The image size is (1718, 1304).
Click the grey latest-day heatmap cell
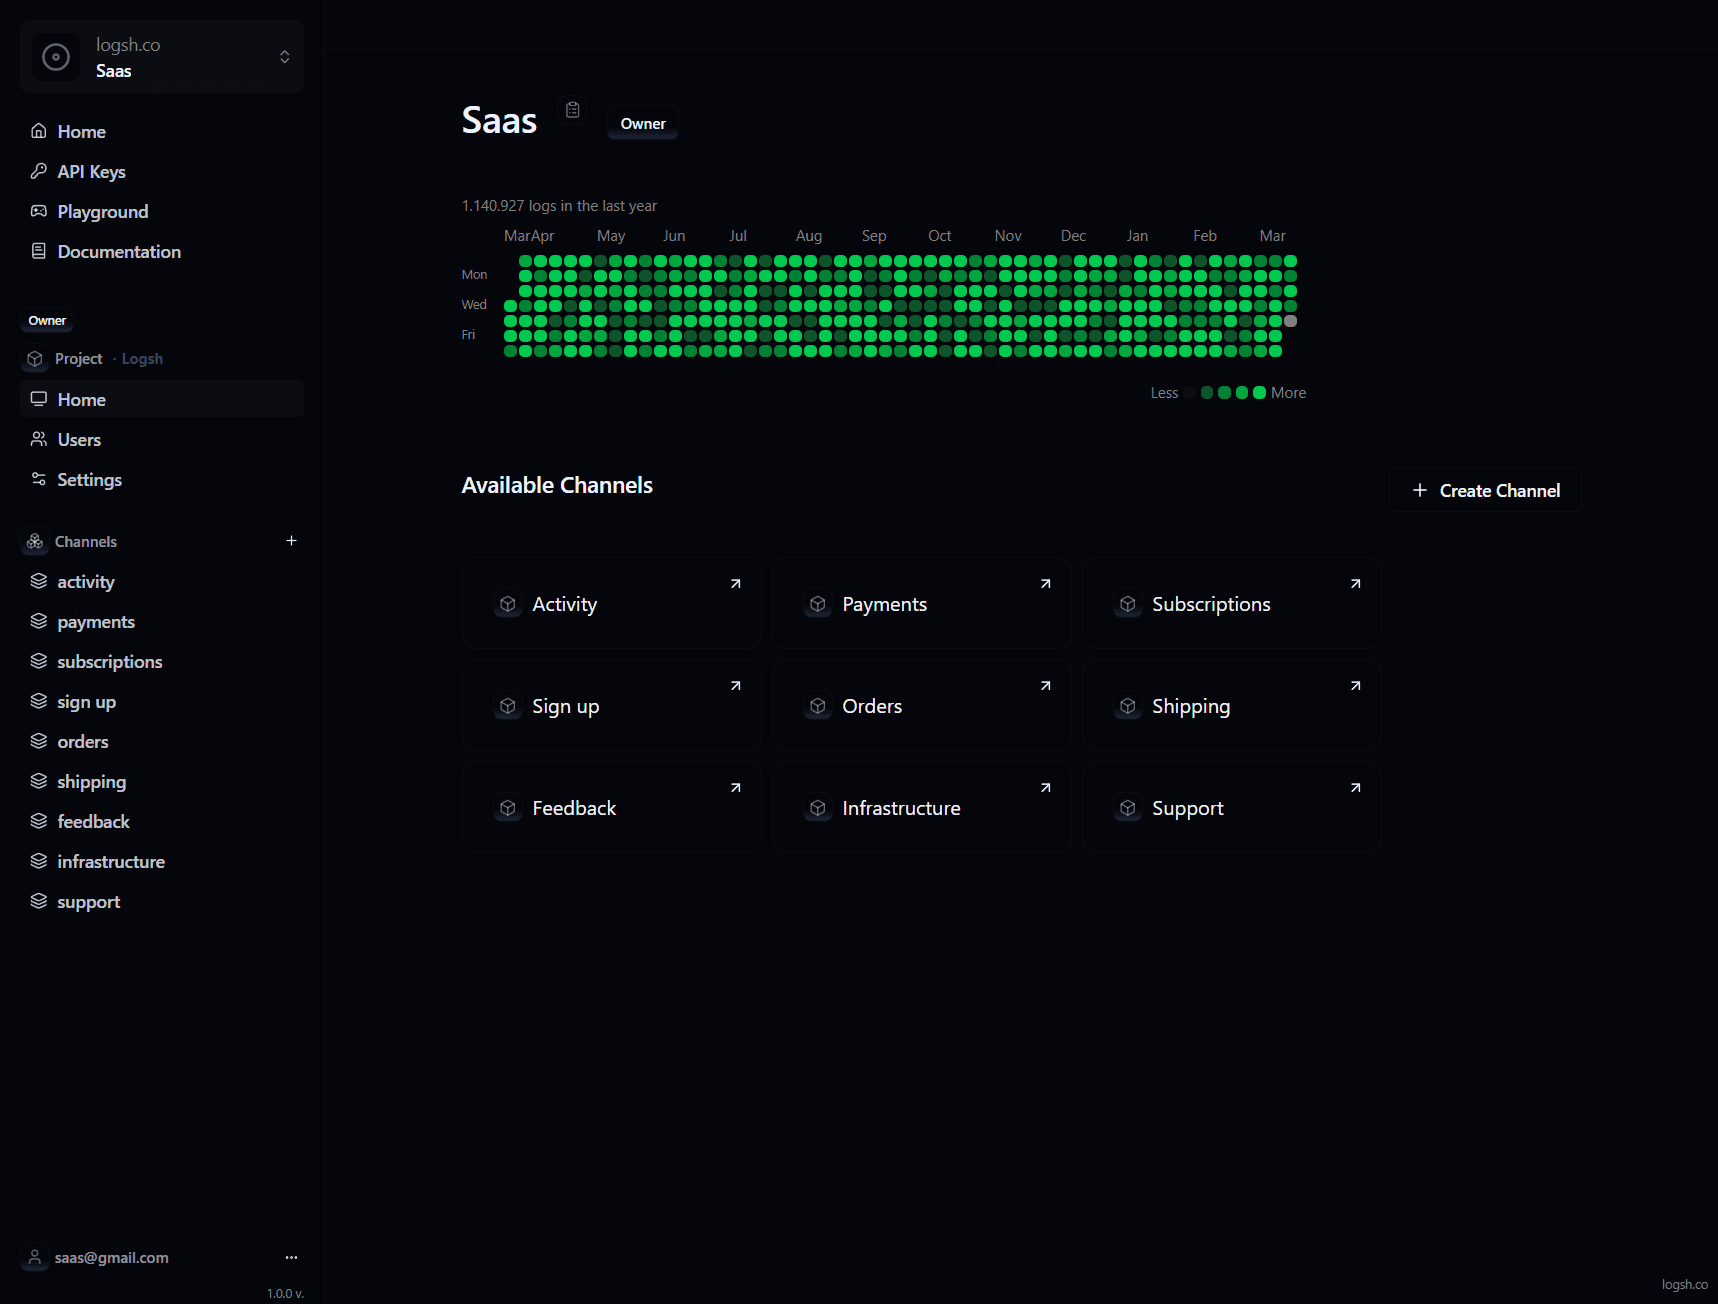[1291, 321]
